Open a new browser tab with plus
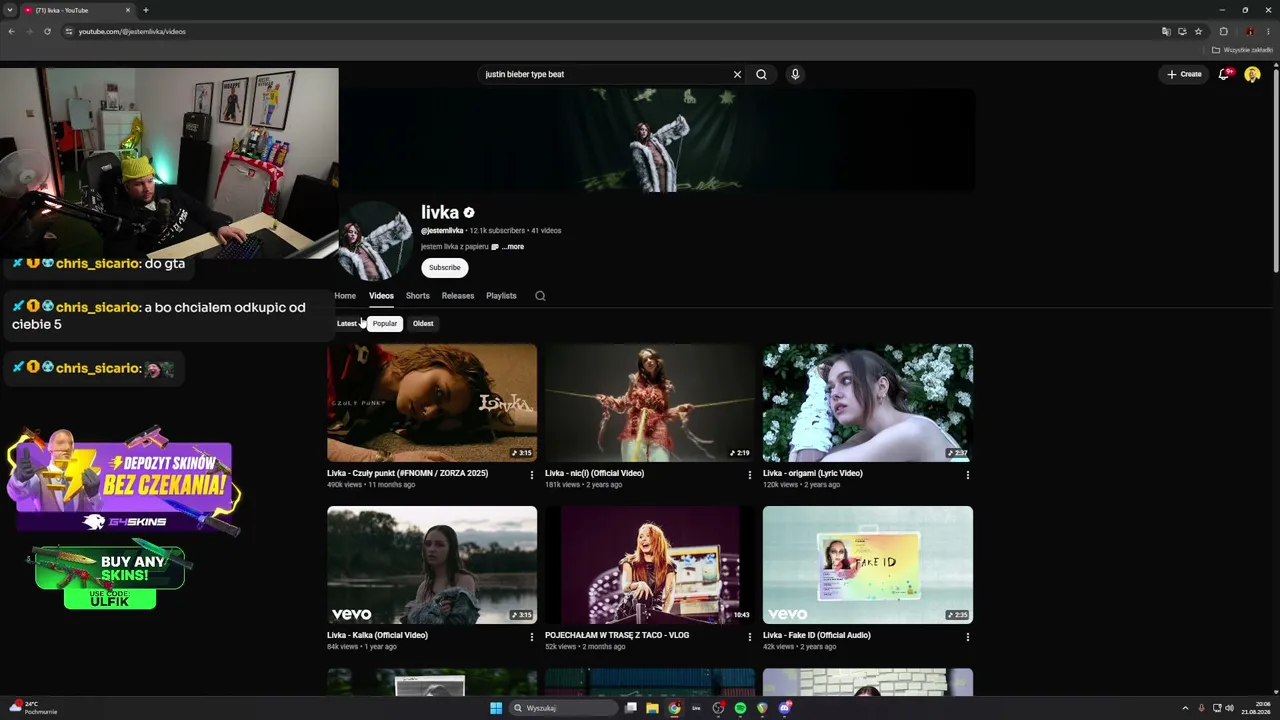The width and height of the screenshot is (1280, 720). click(x=146, y=10)
